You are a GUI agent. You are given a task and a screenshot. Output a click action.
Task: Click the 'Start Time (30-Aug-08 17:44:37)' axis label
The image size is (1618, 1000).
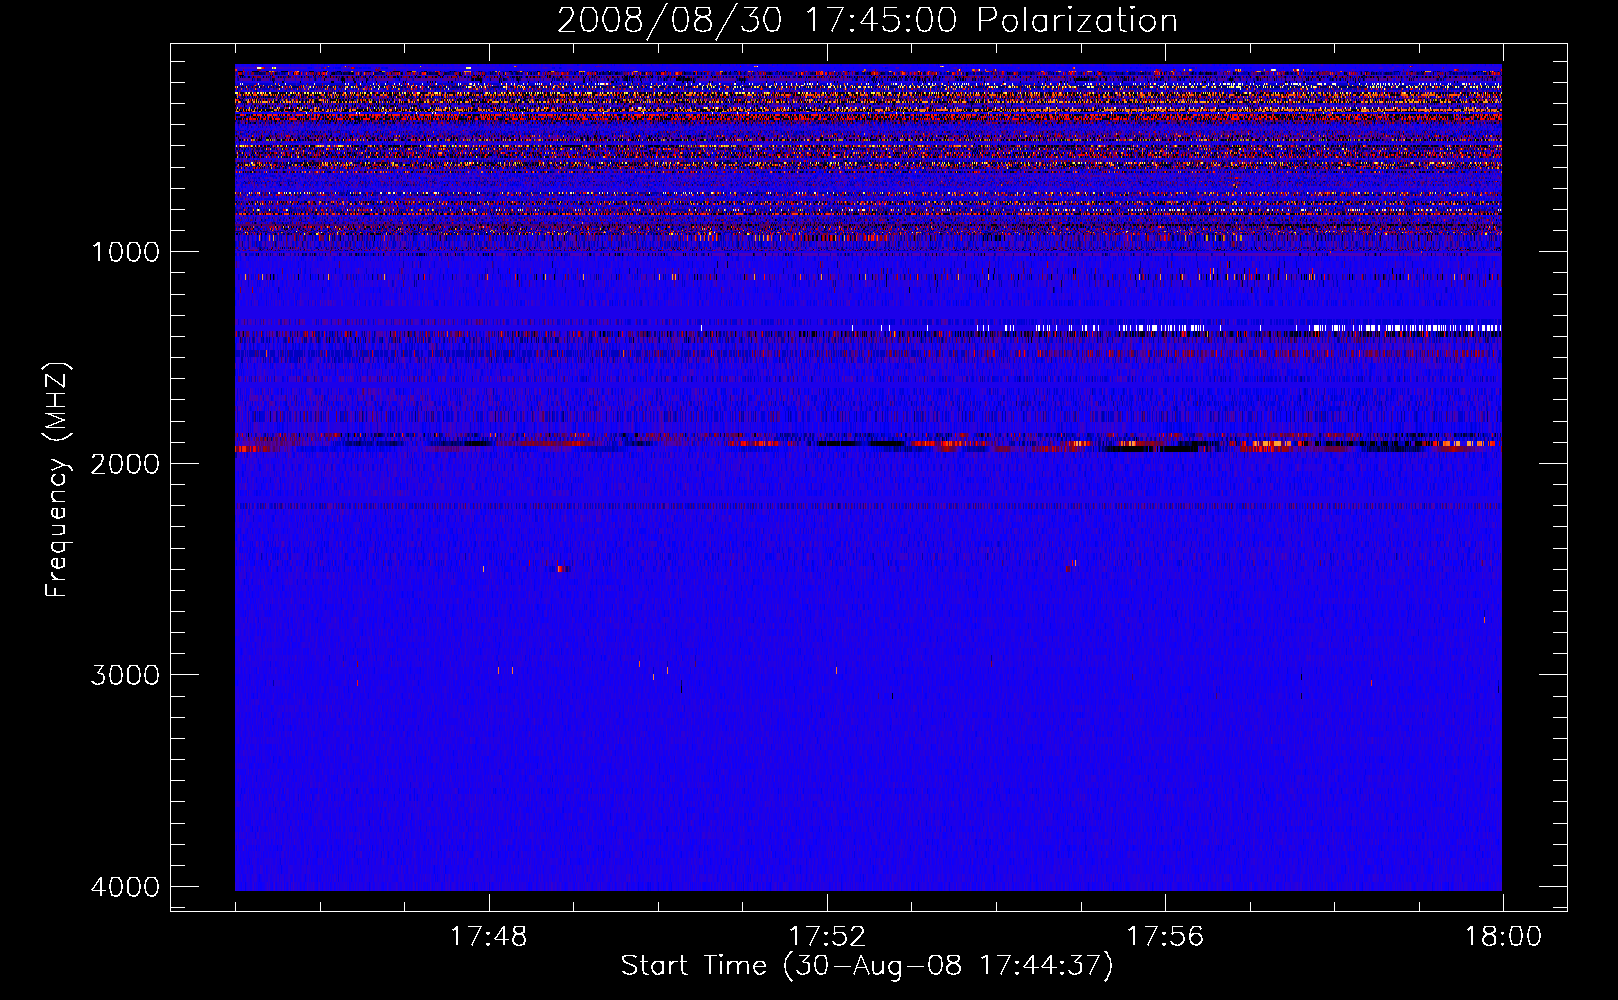click(867, 966)
